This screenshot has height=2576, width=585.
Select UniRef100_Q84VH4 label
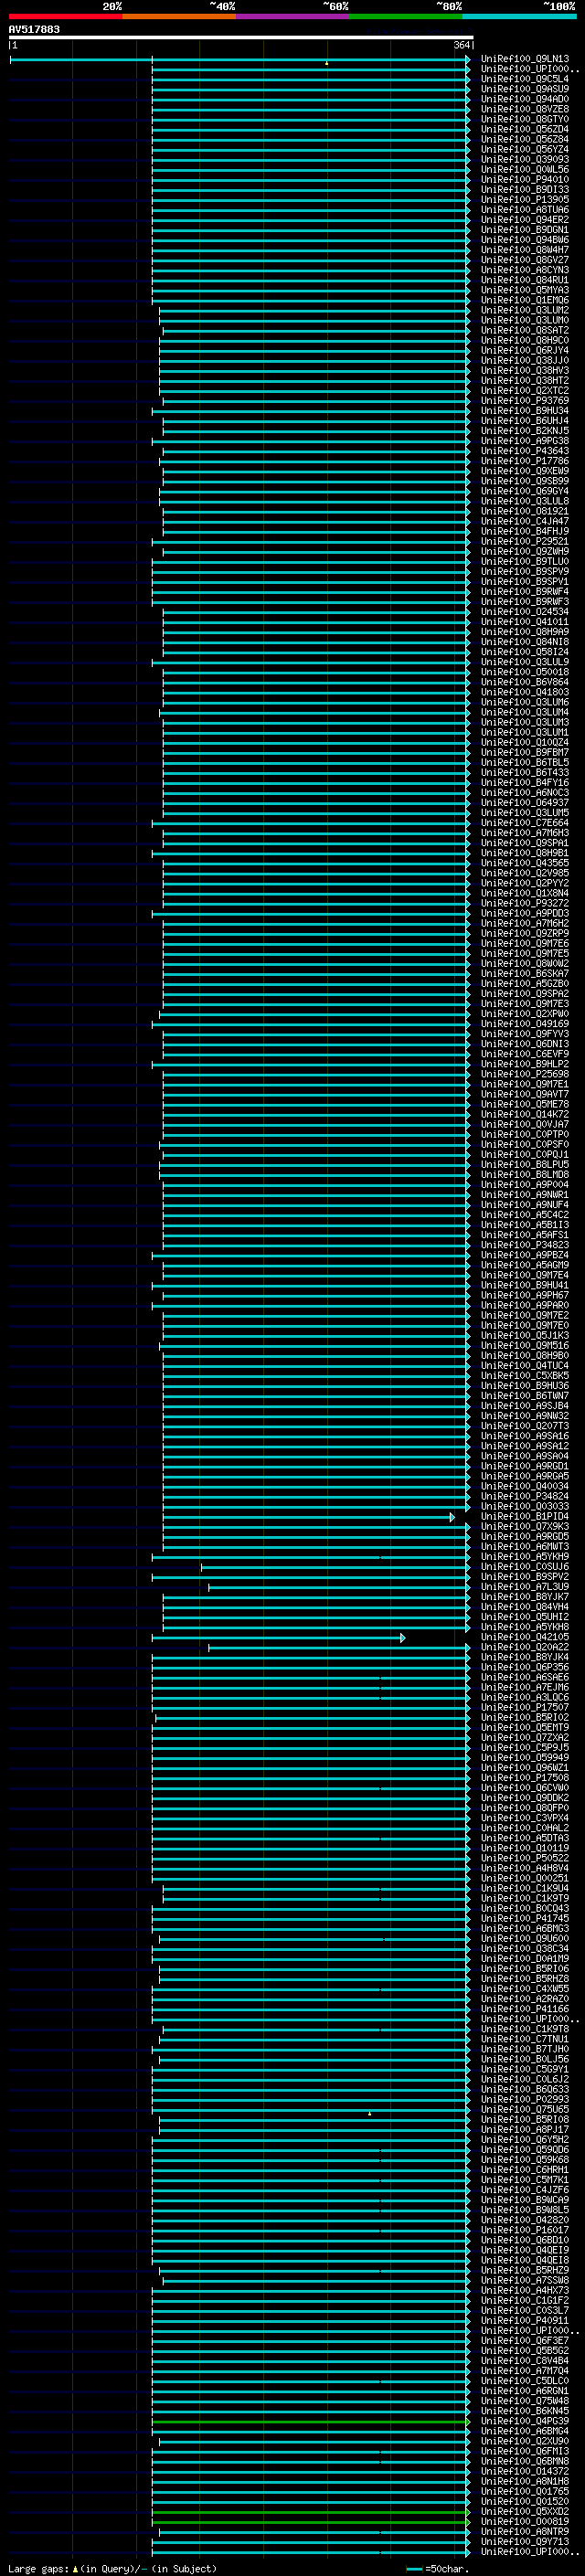coord(525,1606)
